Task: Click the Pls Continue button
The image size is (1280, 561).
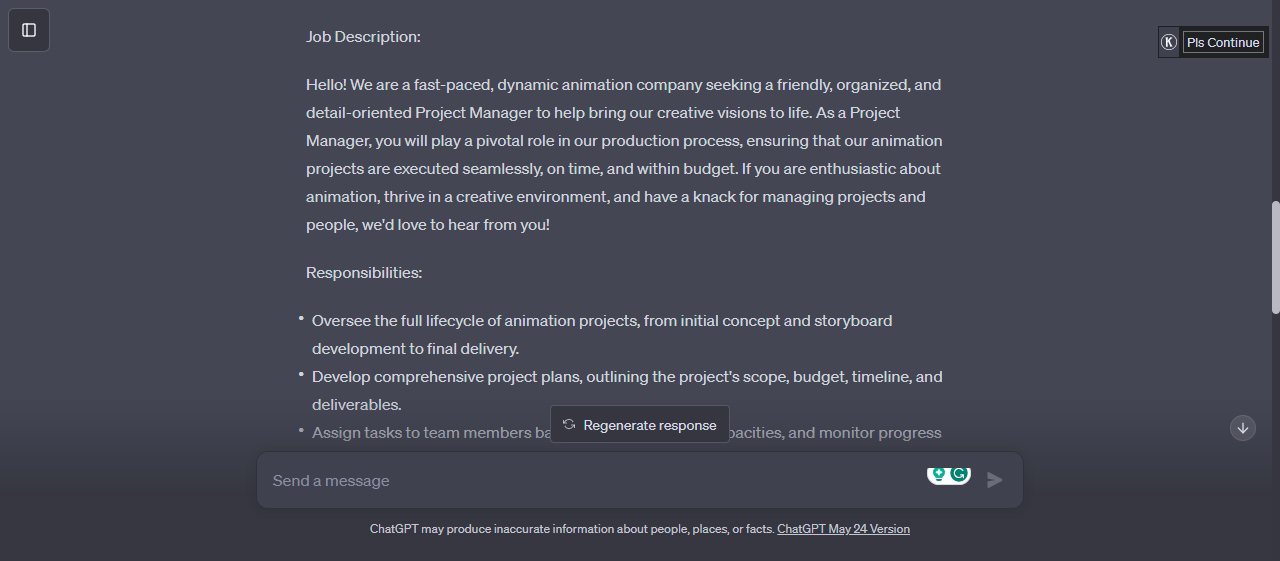Action: [1223, 42]
